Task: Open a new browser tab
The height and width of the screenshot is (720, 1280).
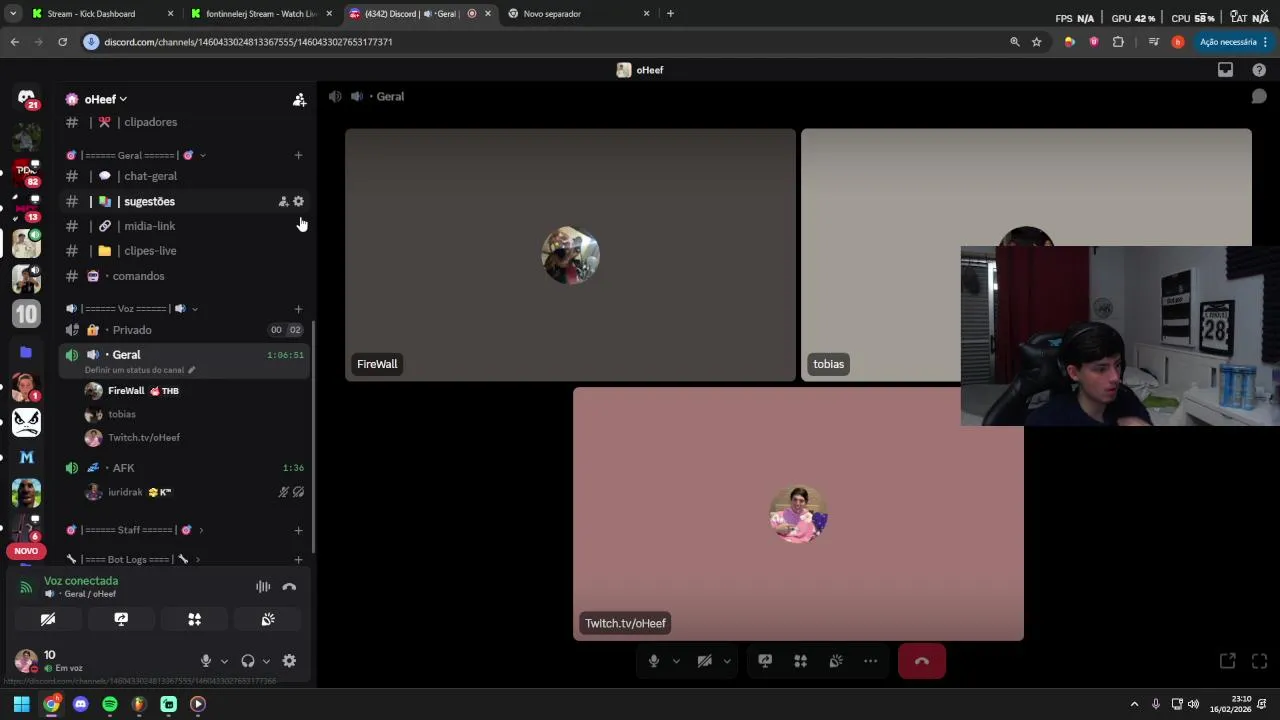Action: pyautogui.click(x=670, y=14)
